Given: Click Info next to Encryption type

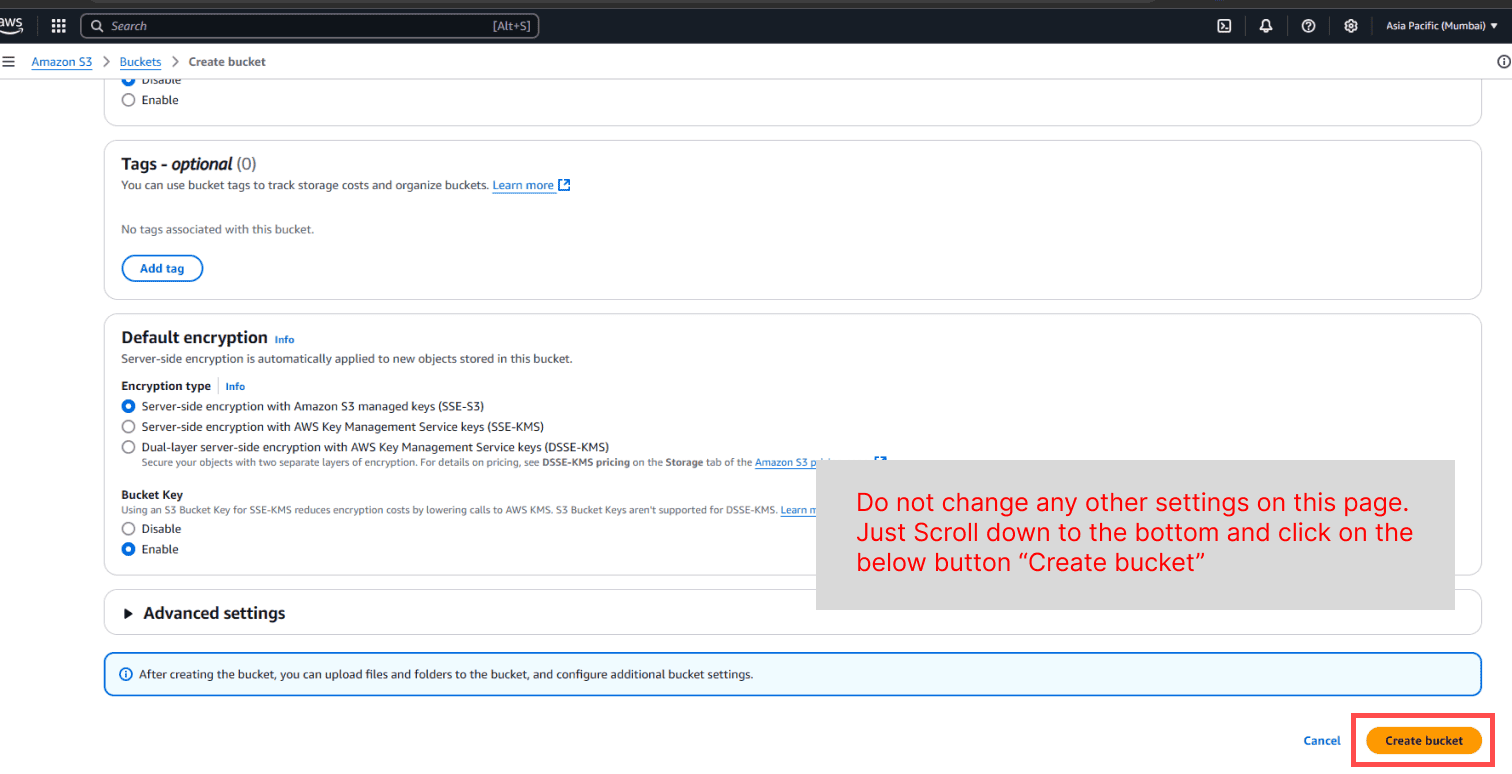Looking at the screenshot, I should [x=234, y=386].
